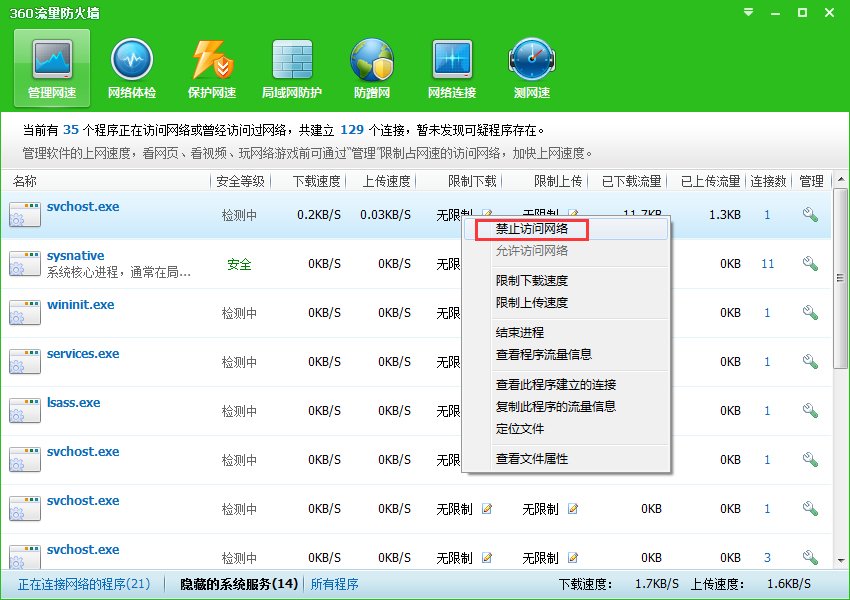
Task: Click the pencil edit icon for download limit
Action: pos(487,508)
